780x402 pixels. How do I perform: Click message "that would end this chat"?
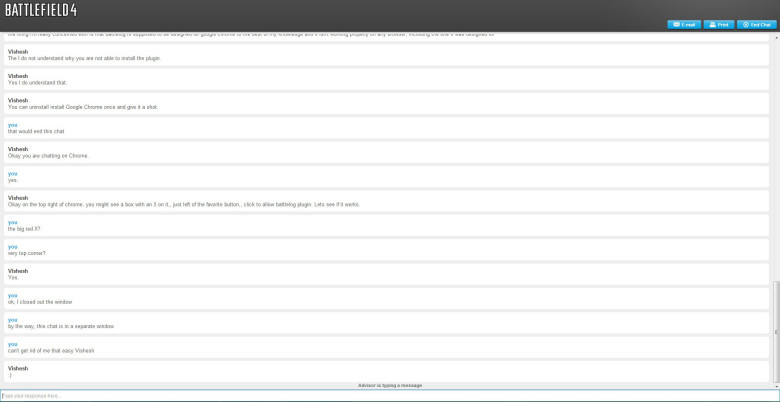tap(387, 128)
